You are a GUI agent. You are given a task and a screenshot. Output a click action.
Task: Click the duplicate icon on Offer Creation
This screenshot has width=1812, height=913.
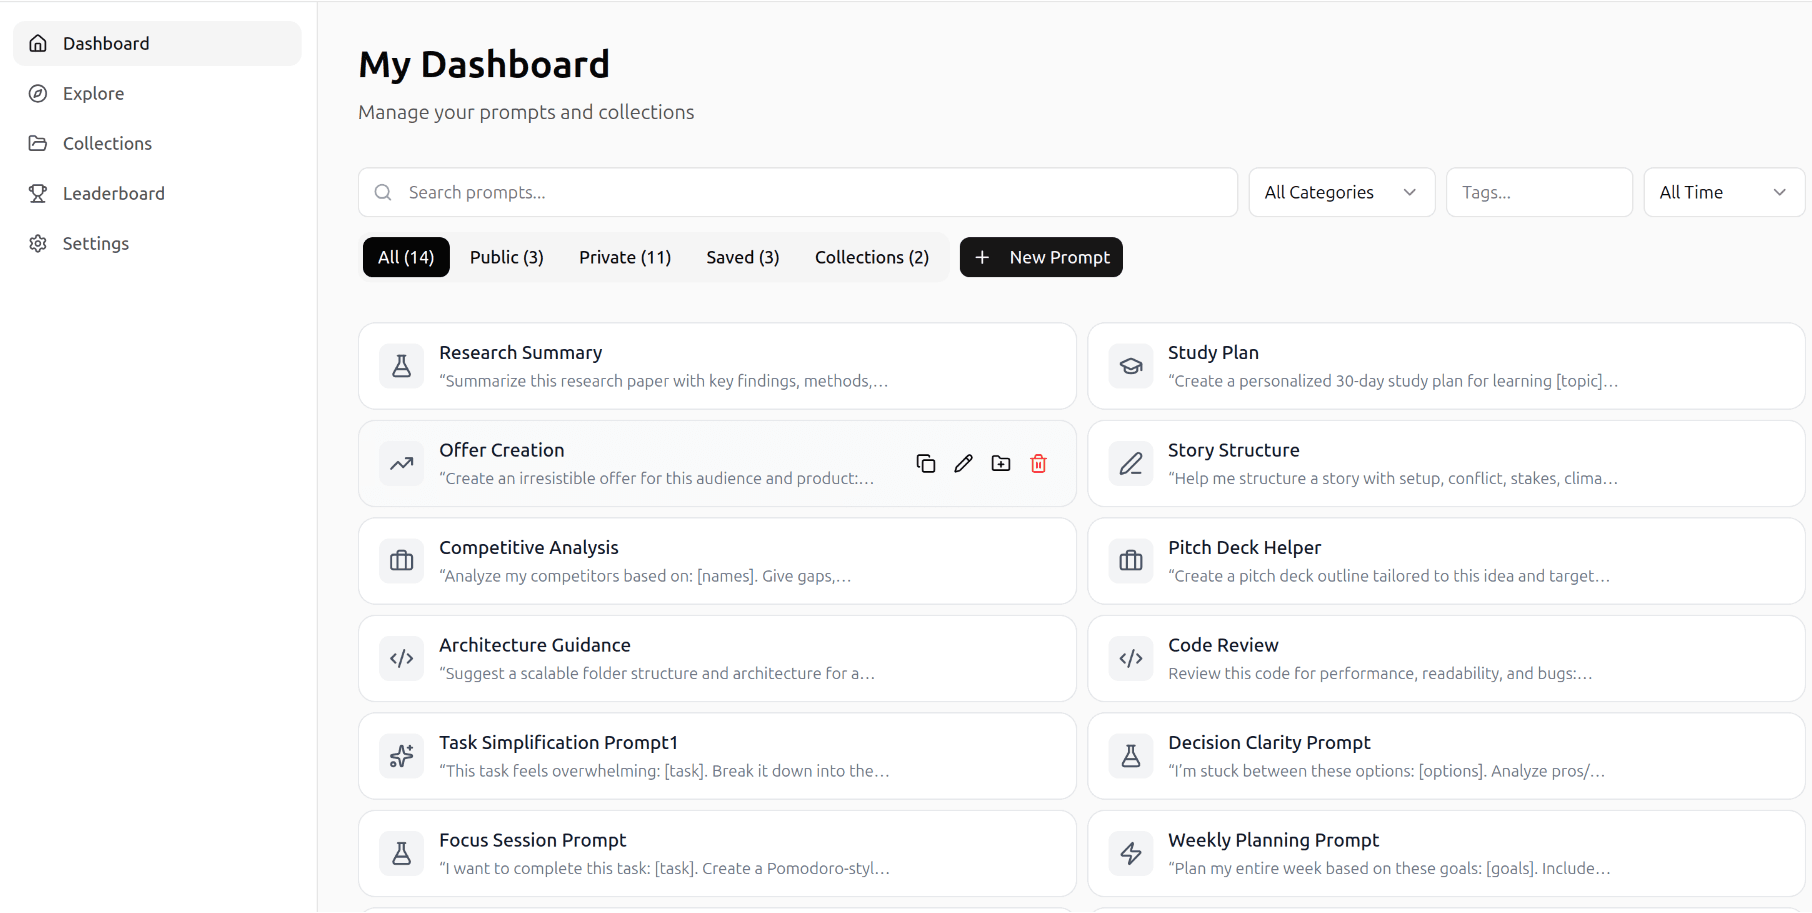(925, 463)
